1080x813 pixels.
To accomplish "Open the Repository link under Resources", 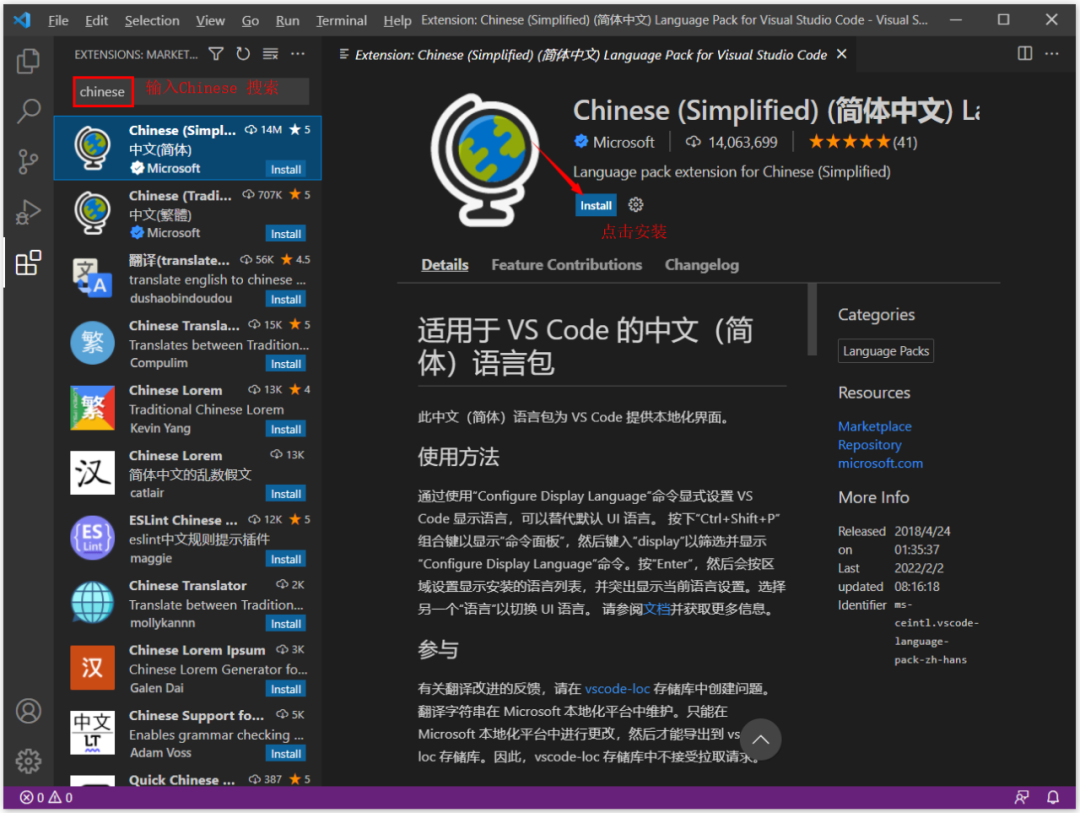I will 869,444.
